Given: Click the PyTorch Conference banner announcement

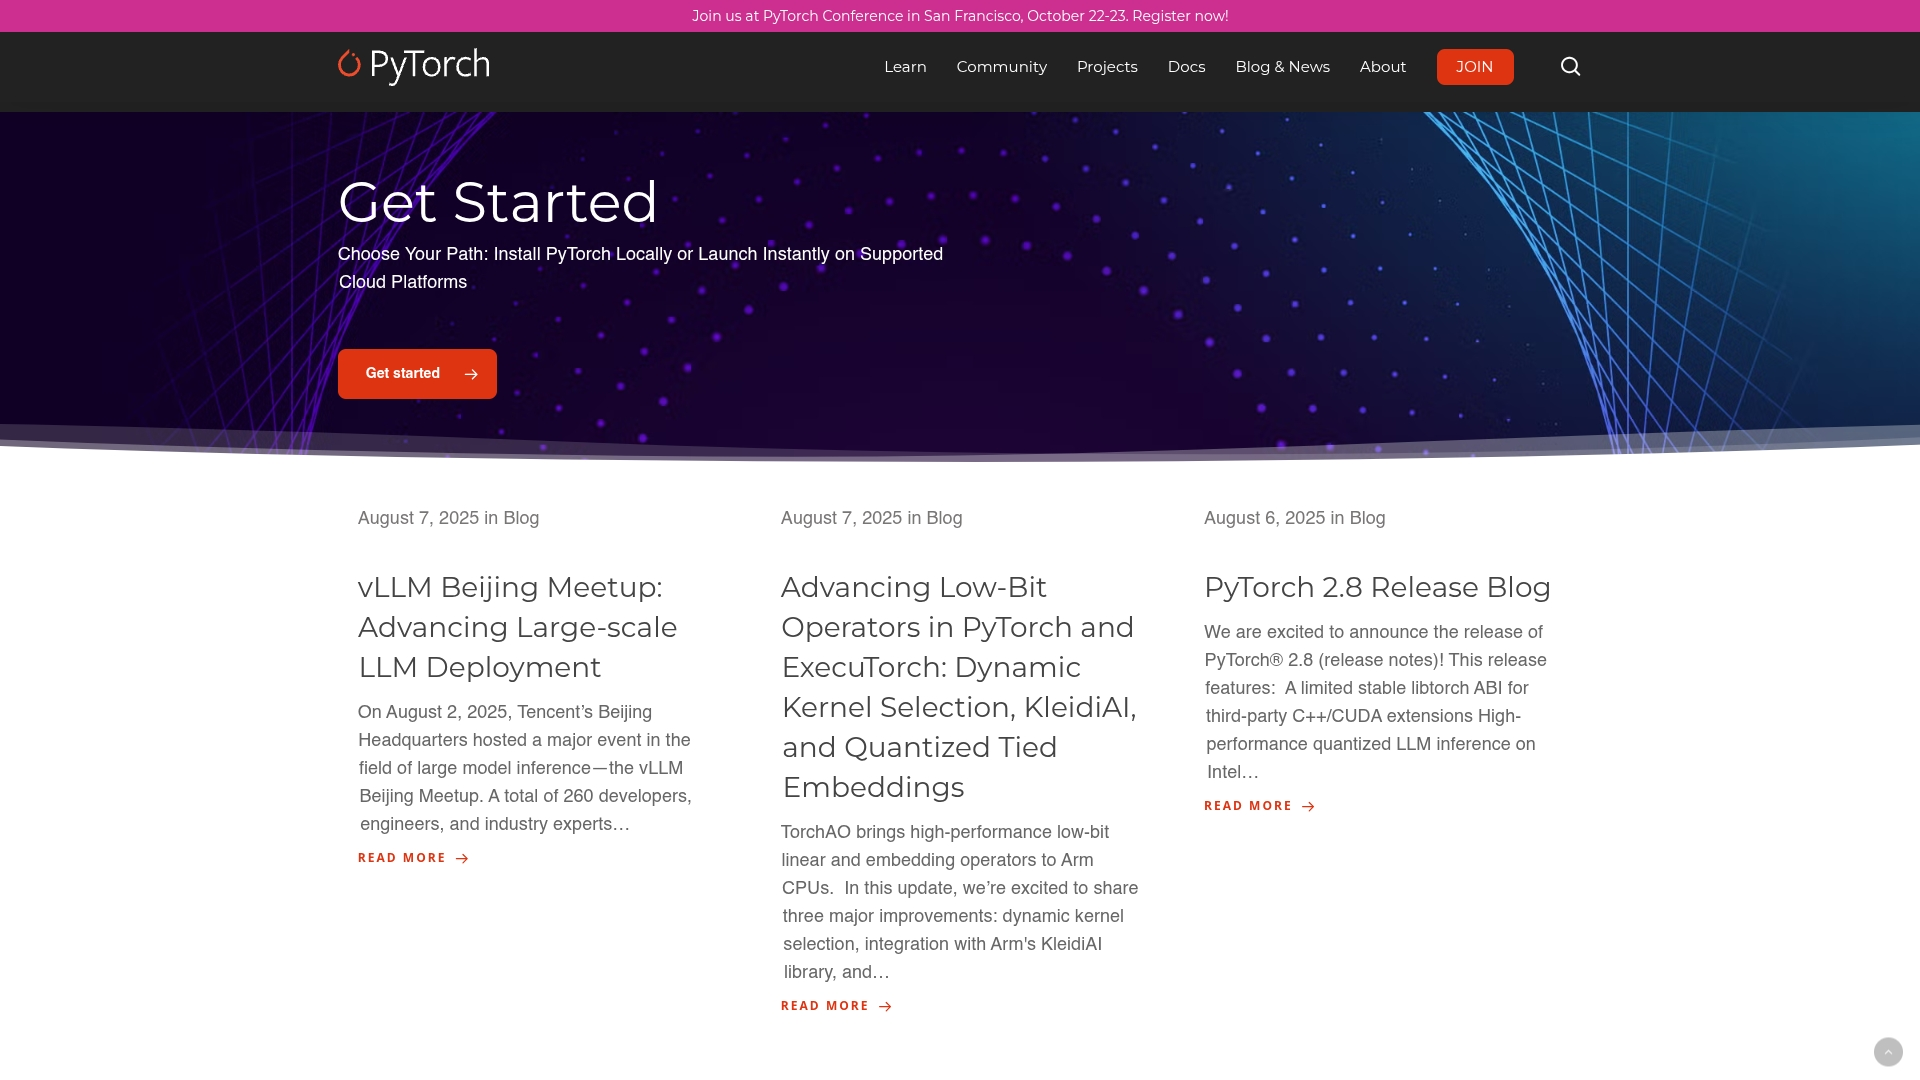Looking at the screenshot, I should [960, 16].
